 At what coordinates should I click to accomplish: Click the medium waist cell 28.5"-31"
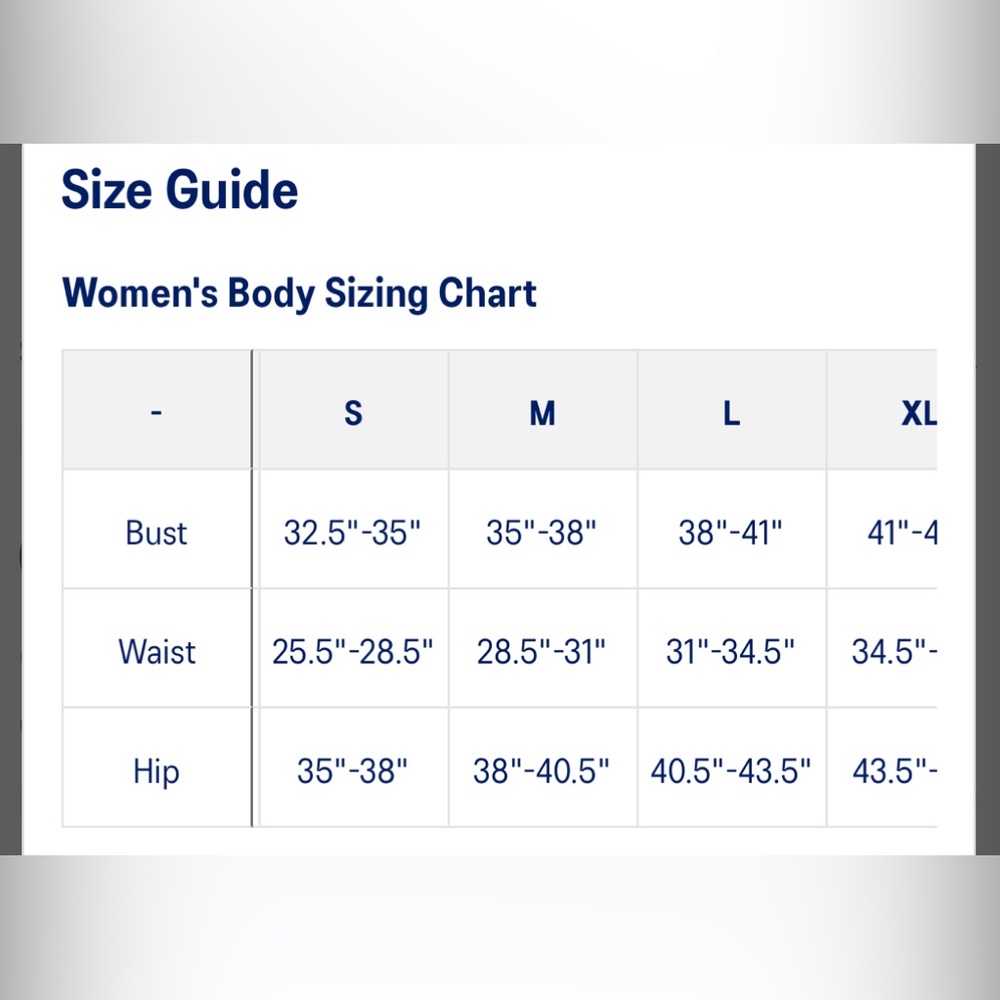point(541,652)
